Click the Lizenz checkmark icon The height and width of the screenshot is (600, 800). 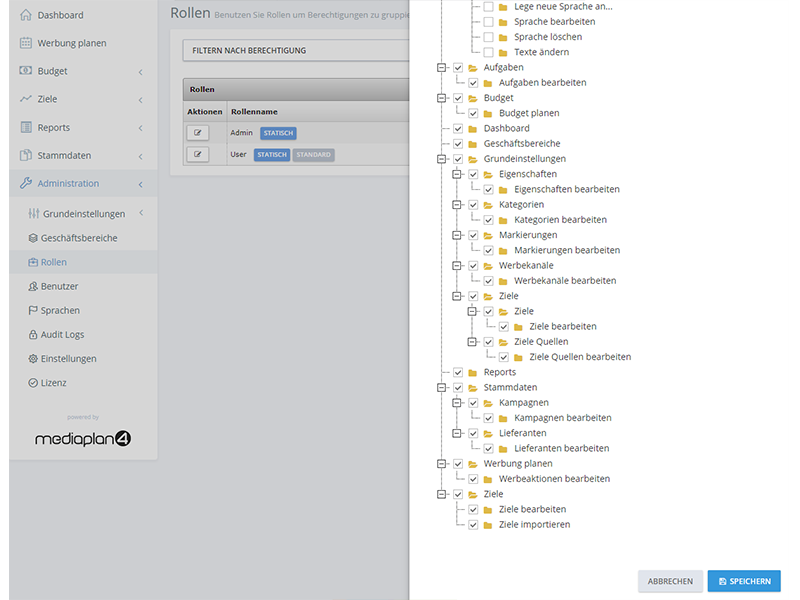point(33,383)
